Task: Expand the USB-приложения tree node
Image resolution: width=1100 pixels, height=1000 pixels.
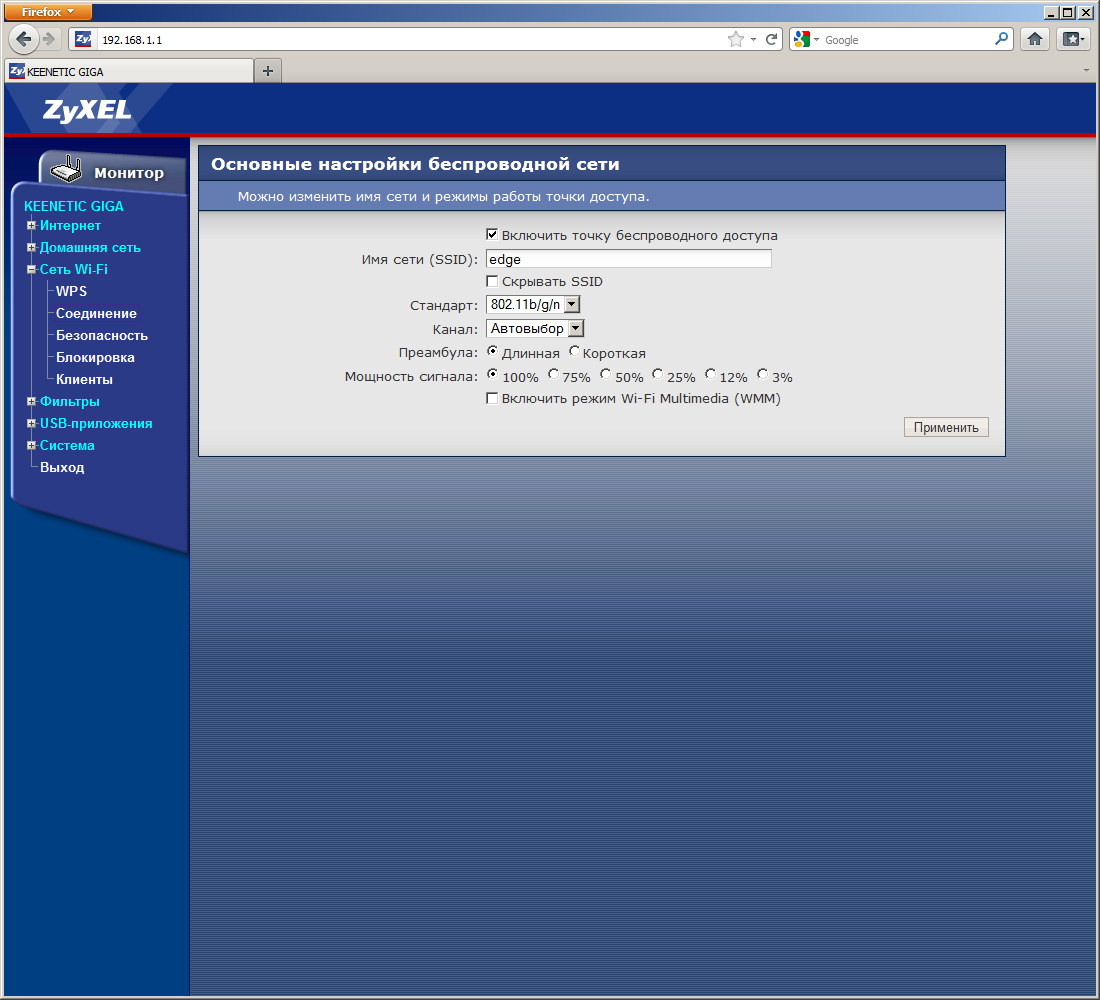Action: point(32,423)
